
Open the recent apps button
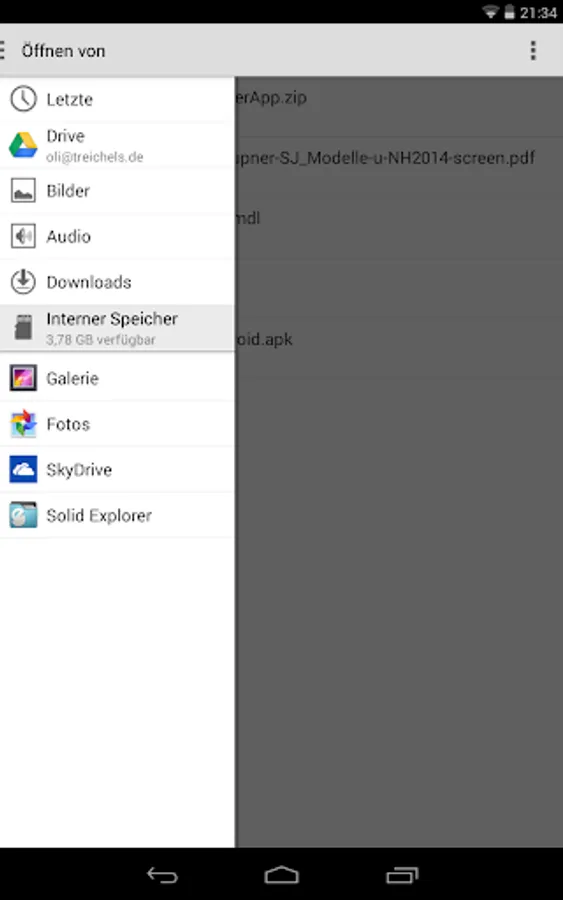(402, 875)
